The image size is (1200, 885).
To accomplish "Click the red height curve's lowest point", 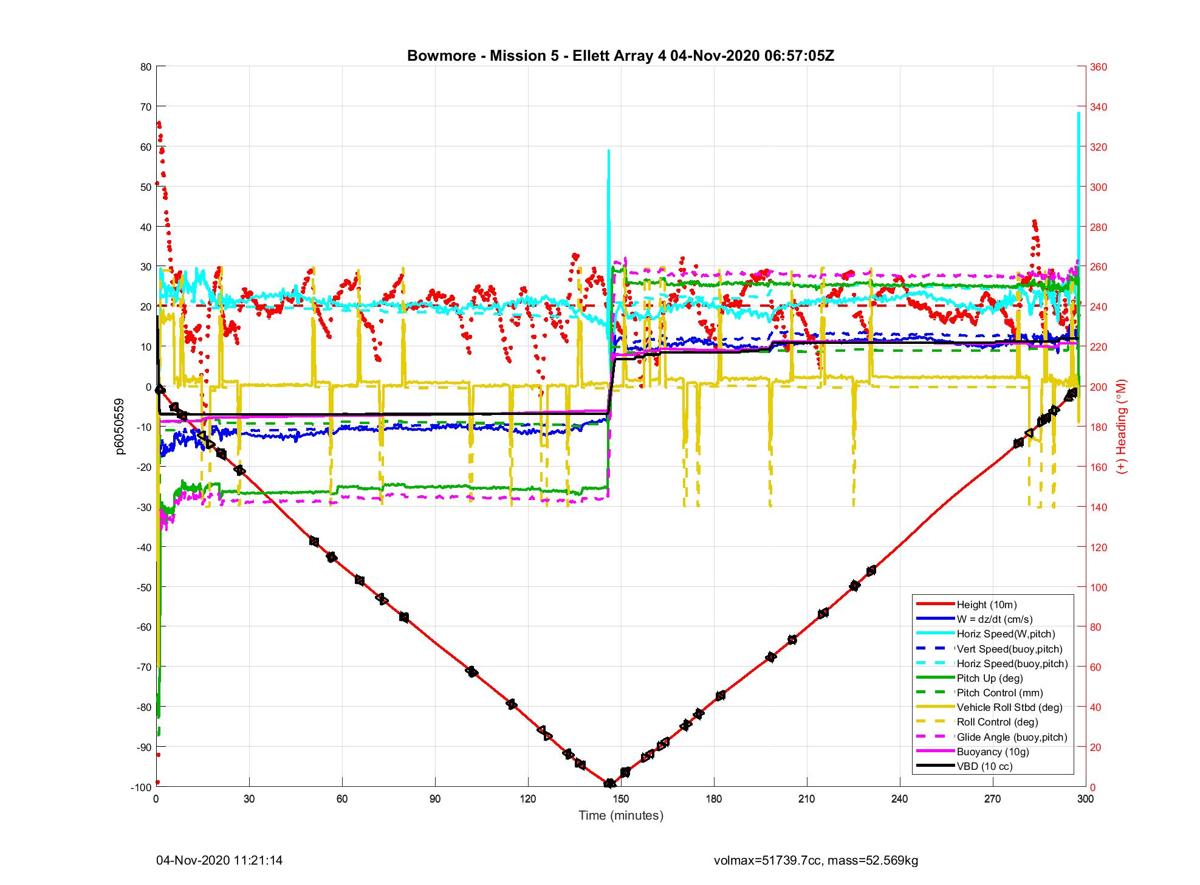I will pyautogui.click(x=609, y=784).
